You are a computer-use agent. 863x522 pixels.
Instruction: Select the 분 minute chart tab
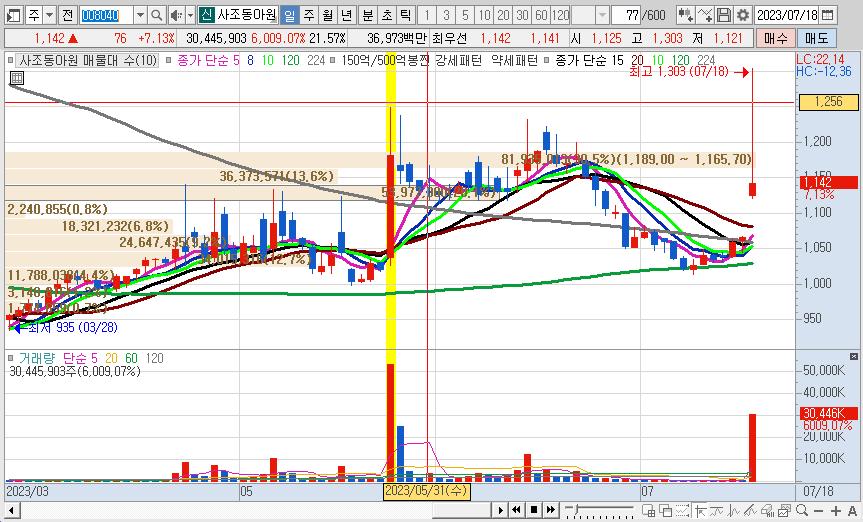(x=368, y=15)
